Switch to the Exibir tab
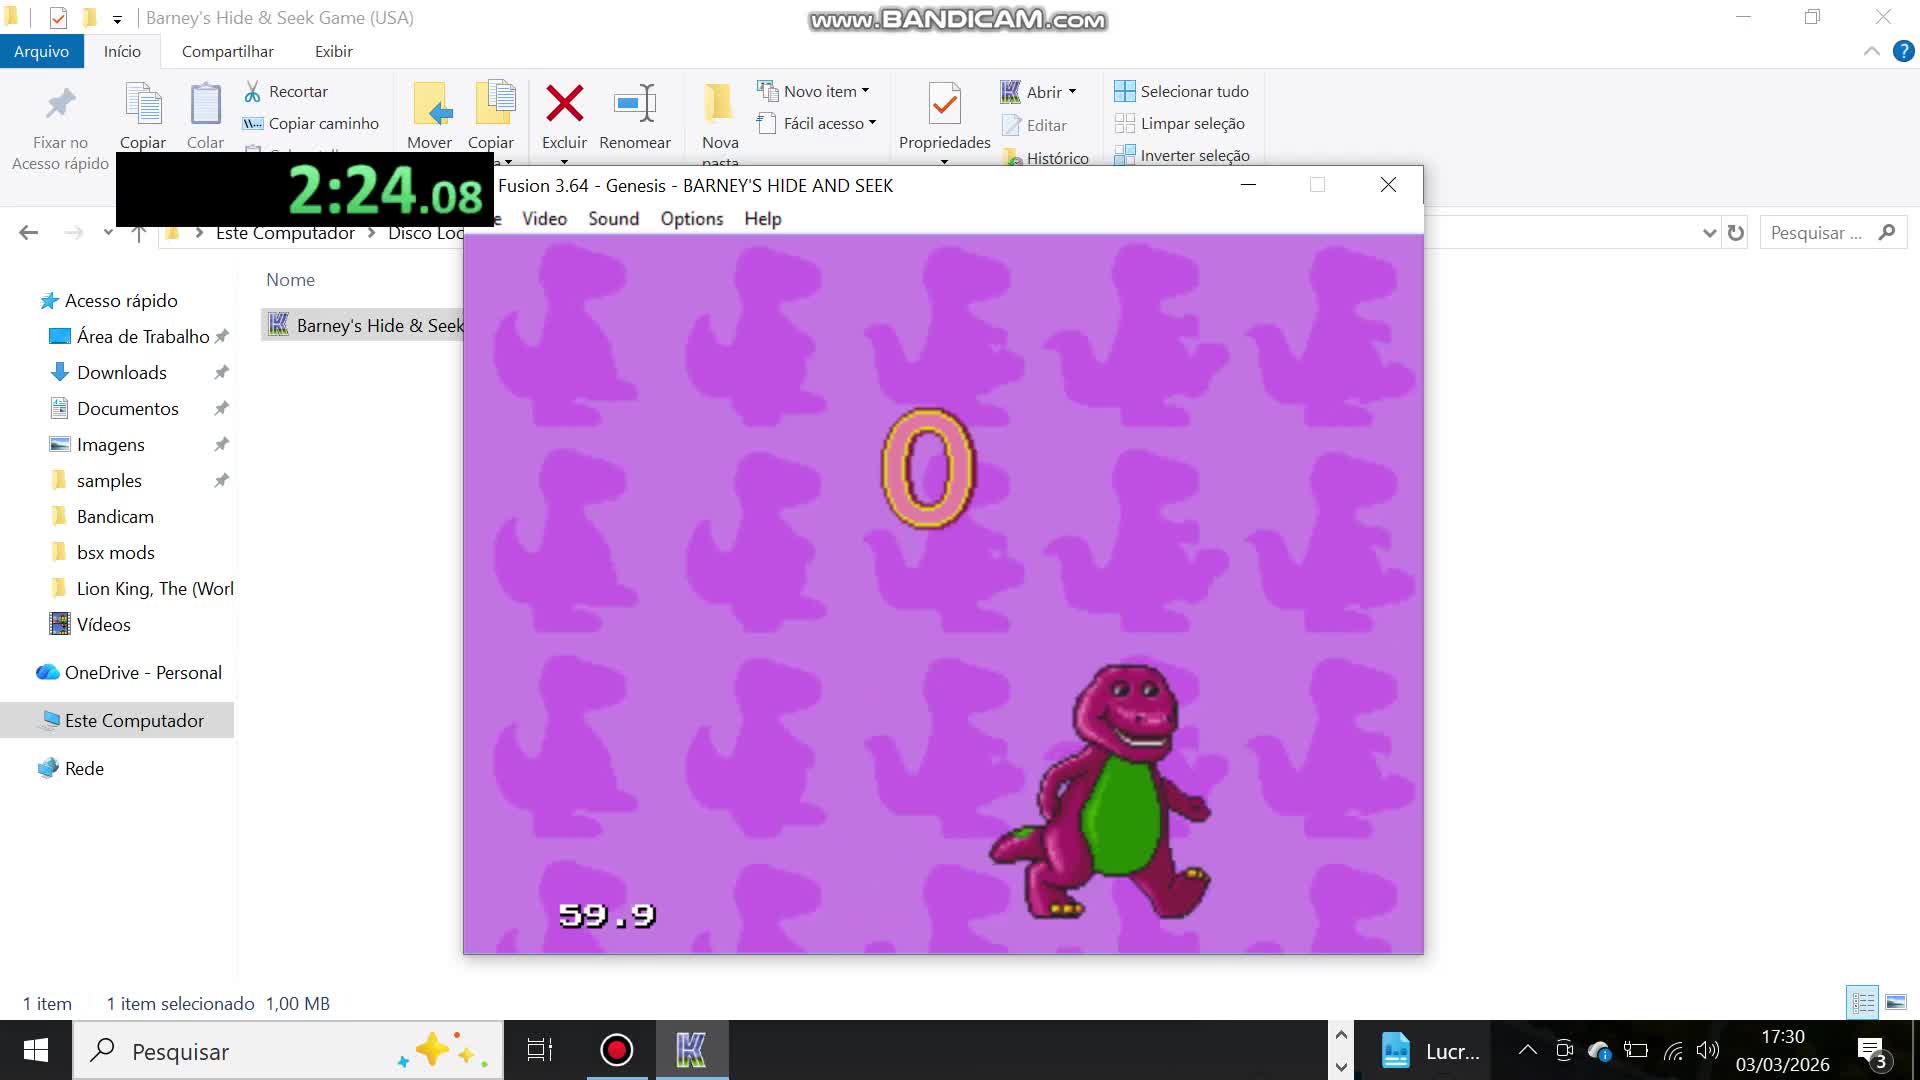The width and height of the screenshot is (1920, 1080). coord(333,51)
